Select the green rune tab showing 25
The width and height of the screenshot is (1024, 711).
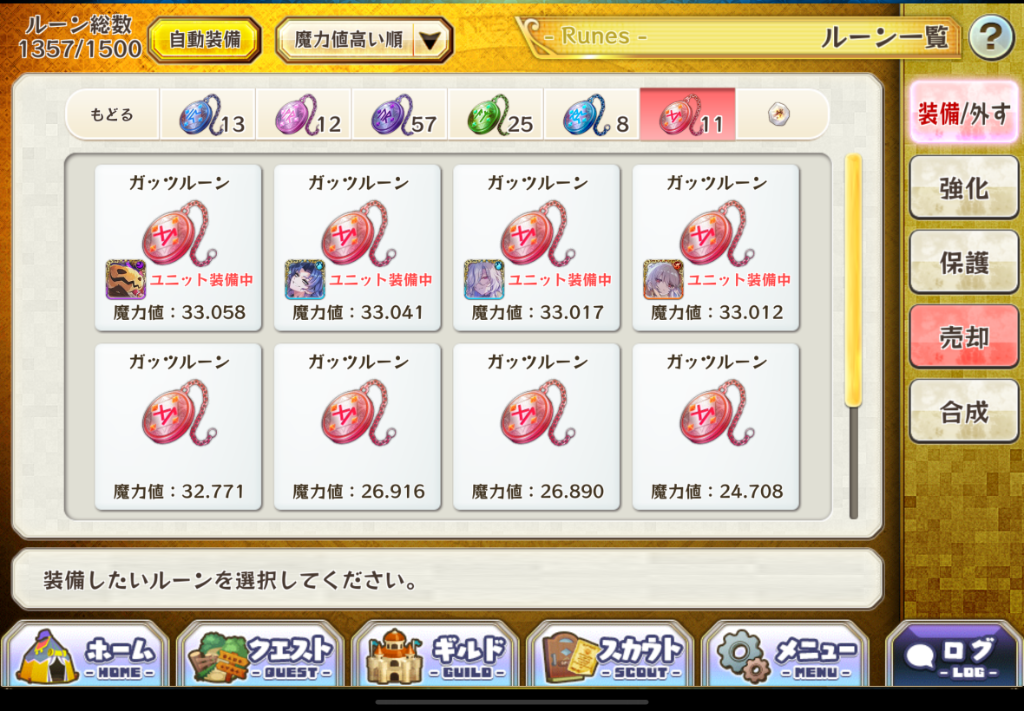click(496, 115)
